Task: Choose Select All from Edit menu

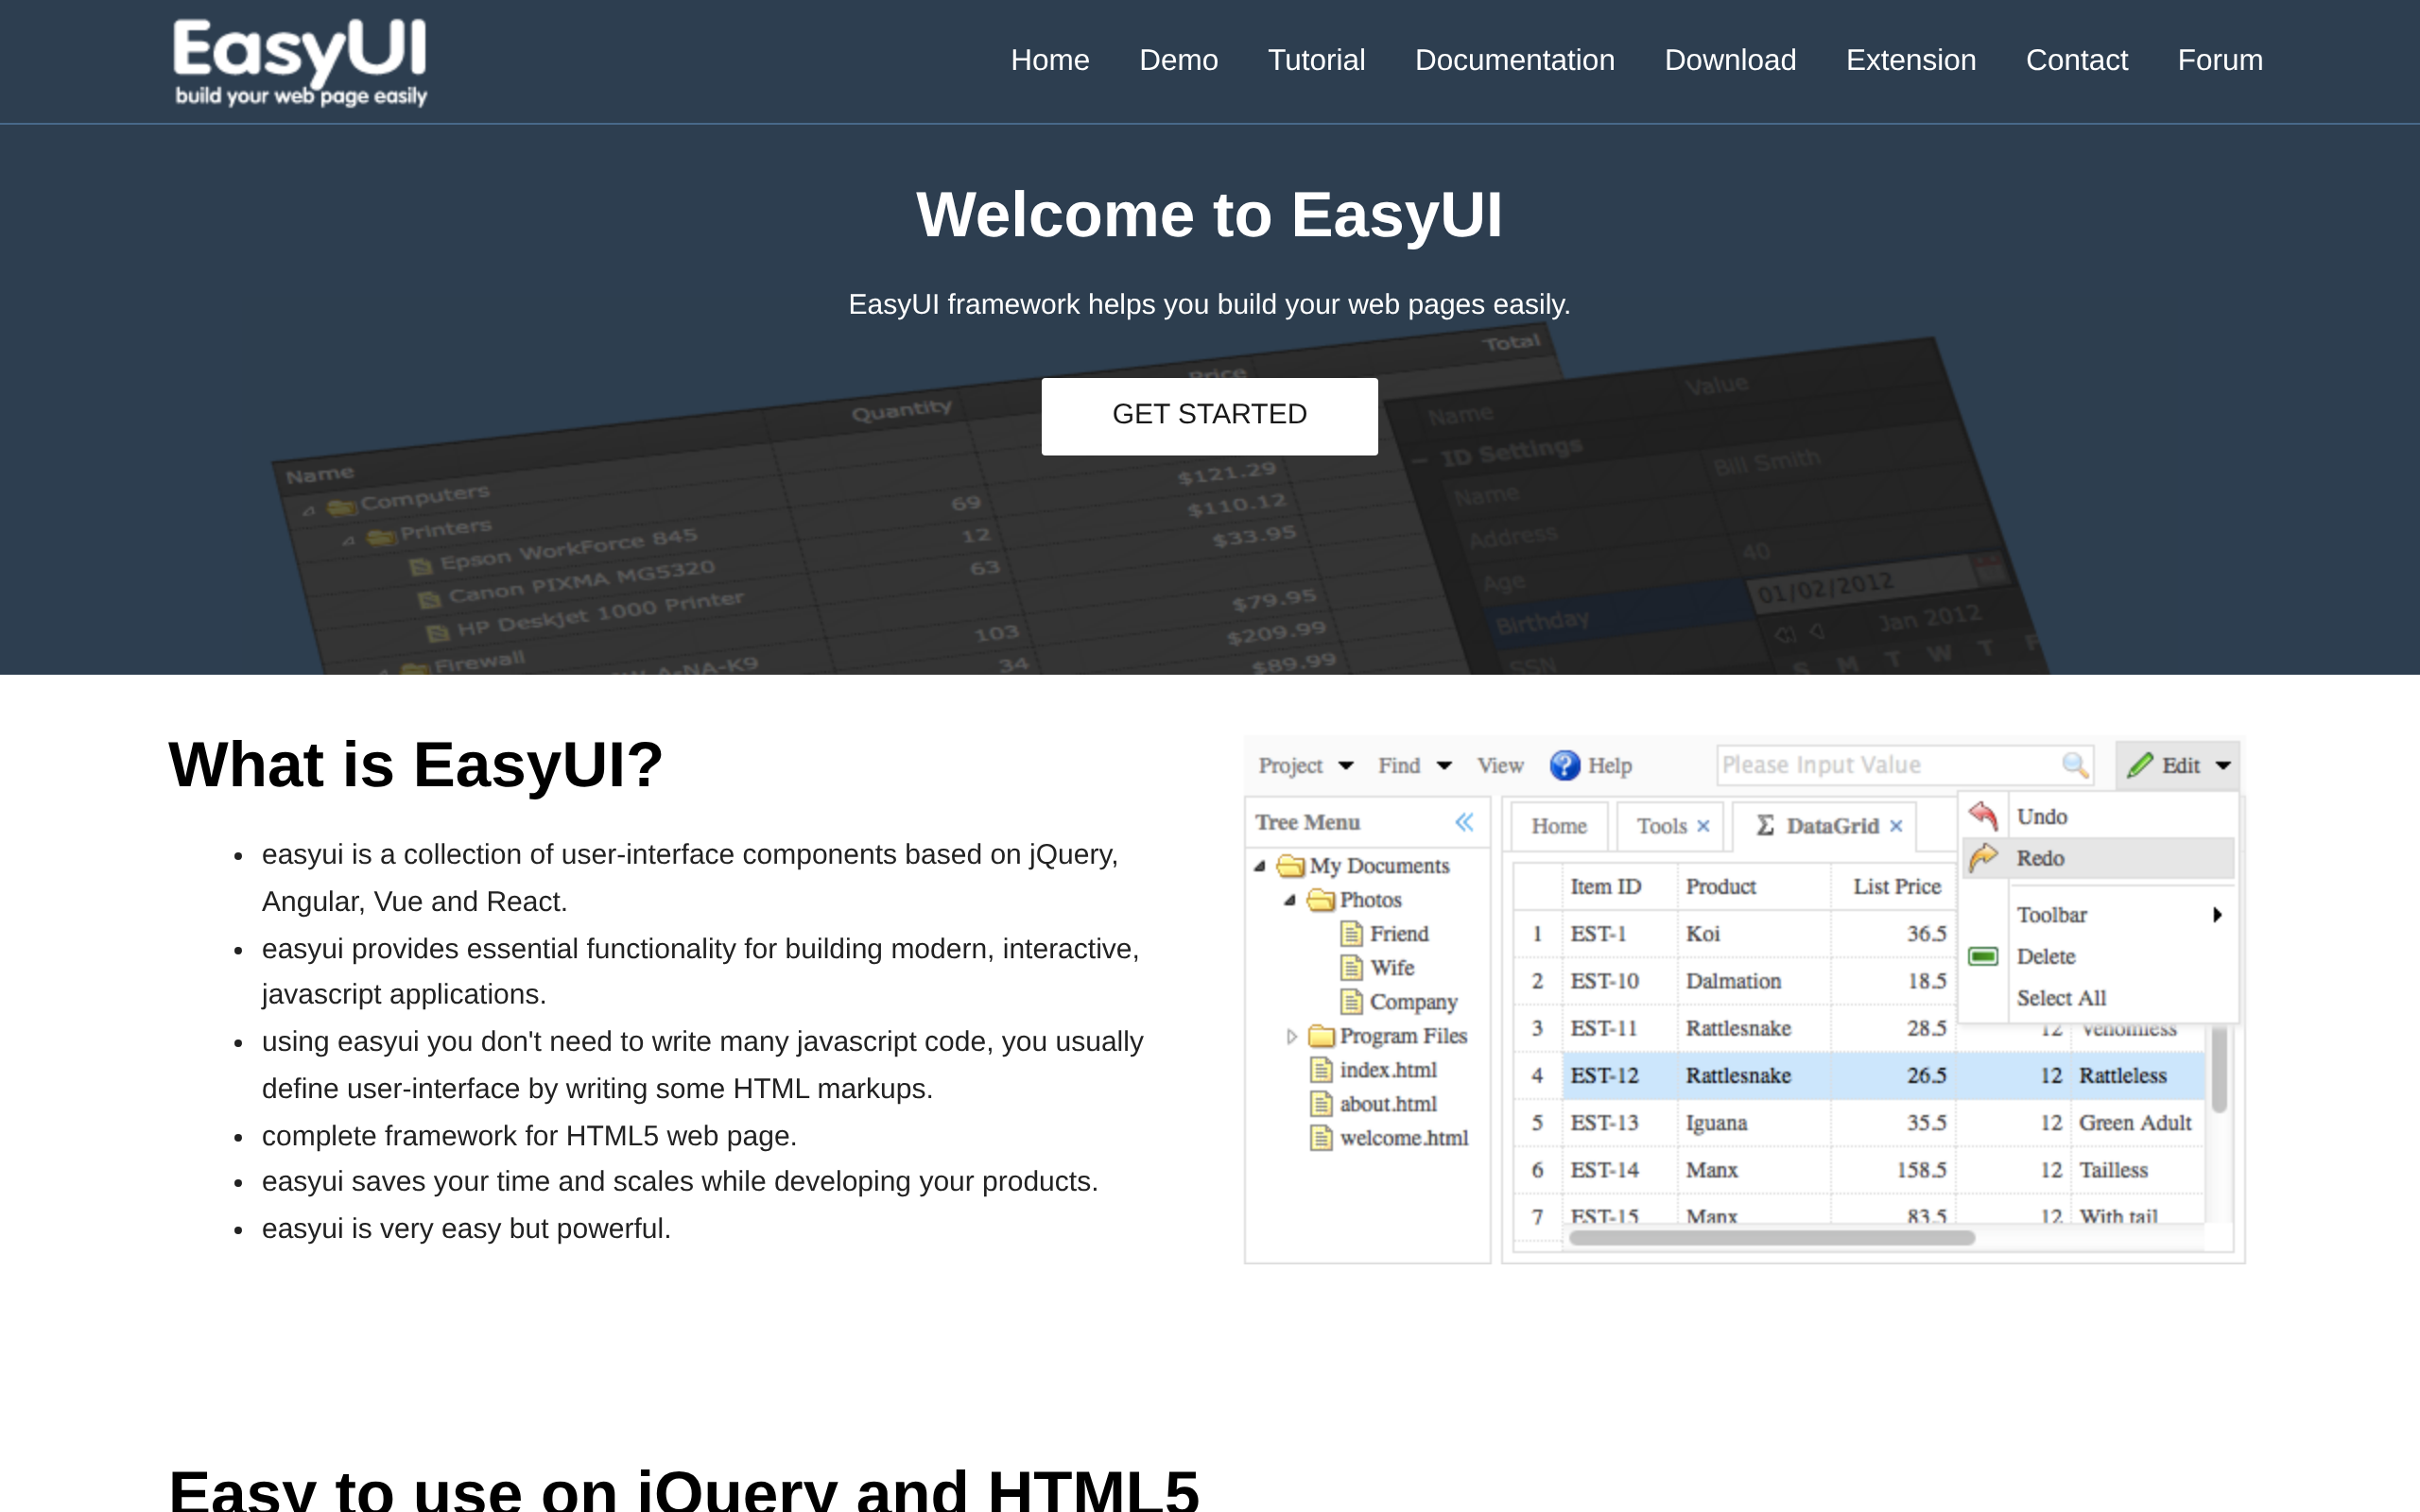Action: tap(2100, 997)
